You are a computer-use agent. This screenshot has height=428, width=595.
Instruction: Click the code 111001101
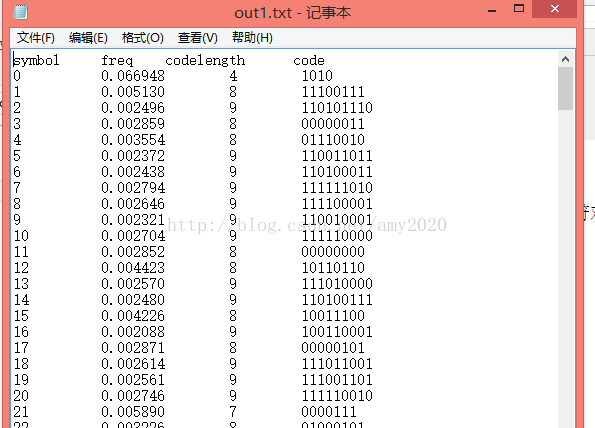coord(337,380)
